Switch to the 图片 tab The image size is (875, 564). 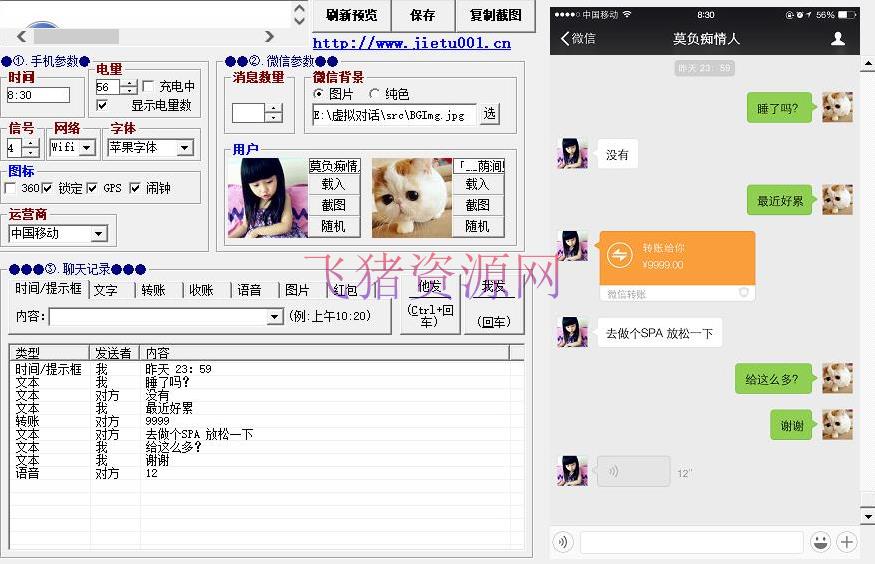[297, 290]
